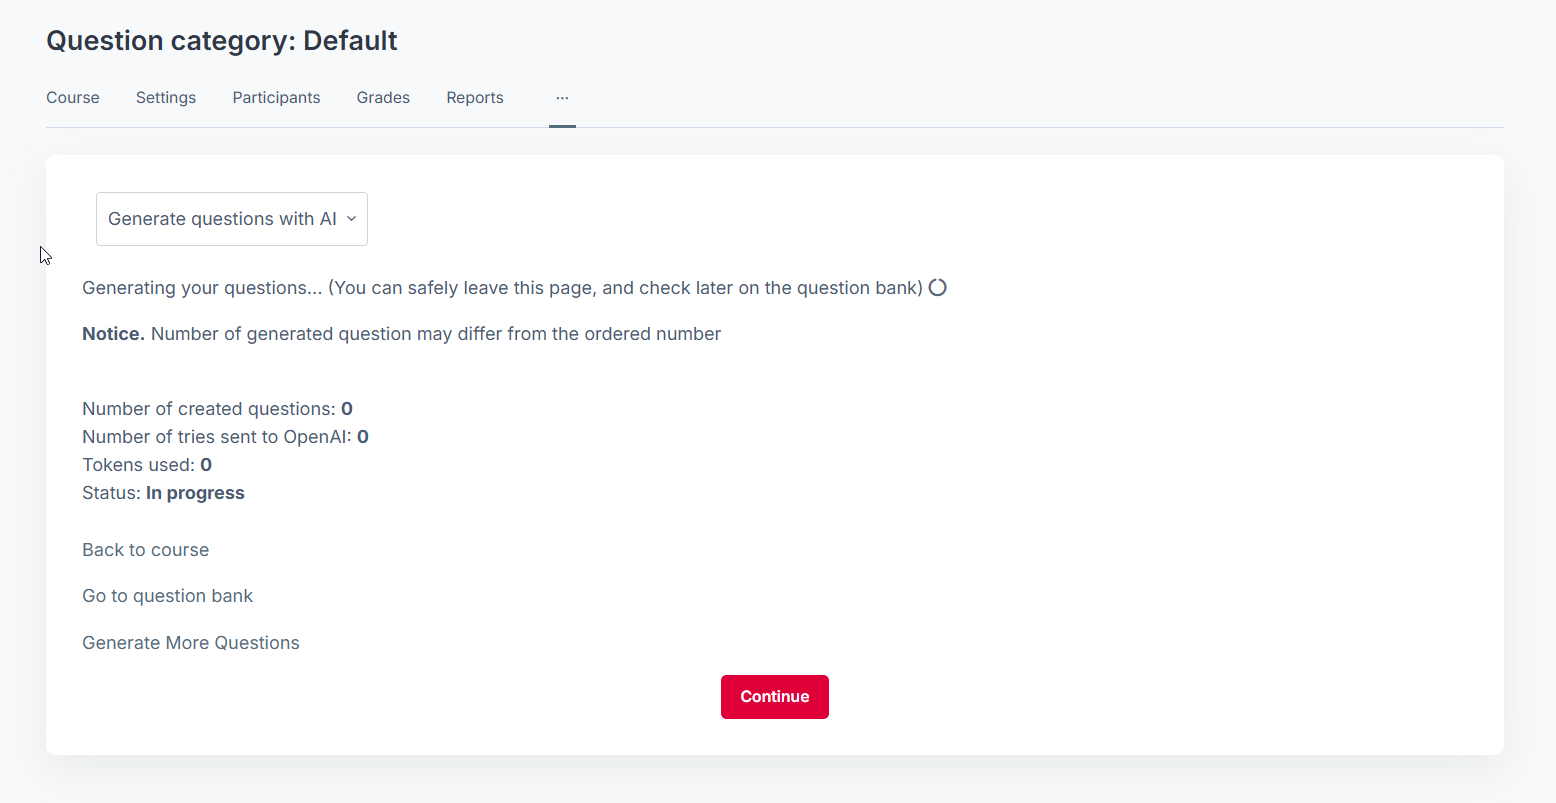
Task: Open the Reports tab
Action: click(475, 98)
